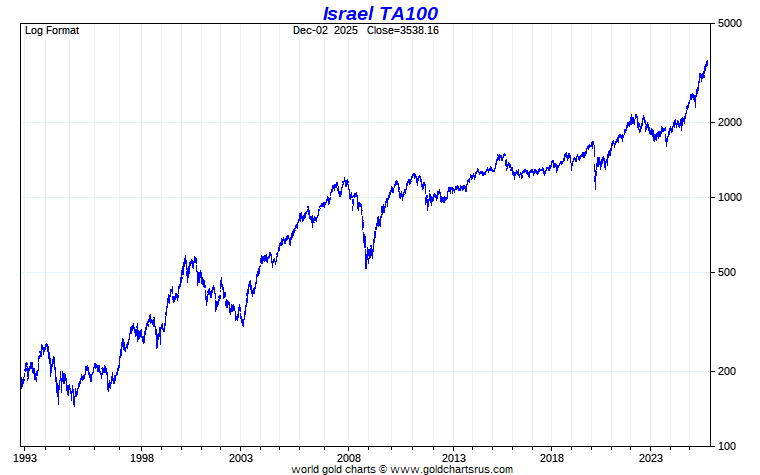Click the 'Close=3538.16' value
Screen dimensions: 760x475
pyautogui.click(x=403, y=31)
